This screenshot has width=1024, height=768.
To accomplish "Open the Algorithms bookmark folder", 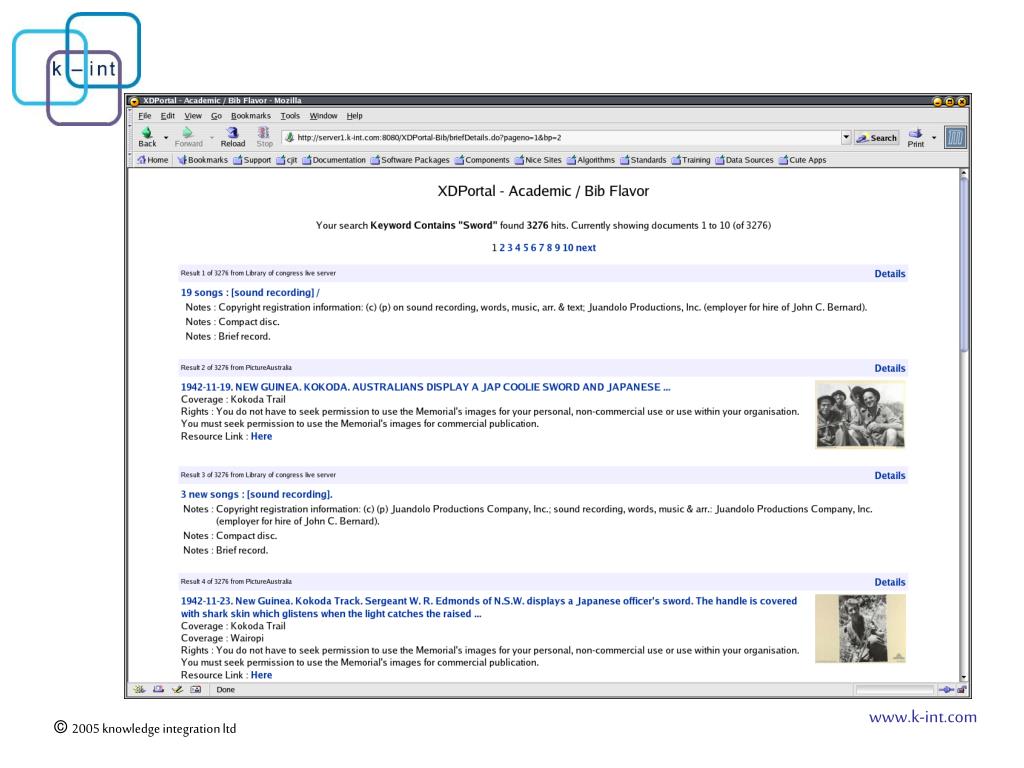I will click(x=591, y=160).
